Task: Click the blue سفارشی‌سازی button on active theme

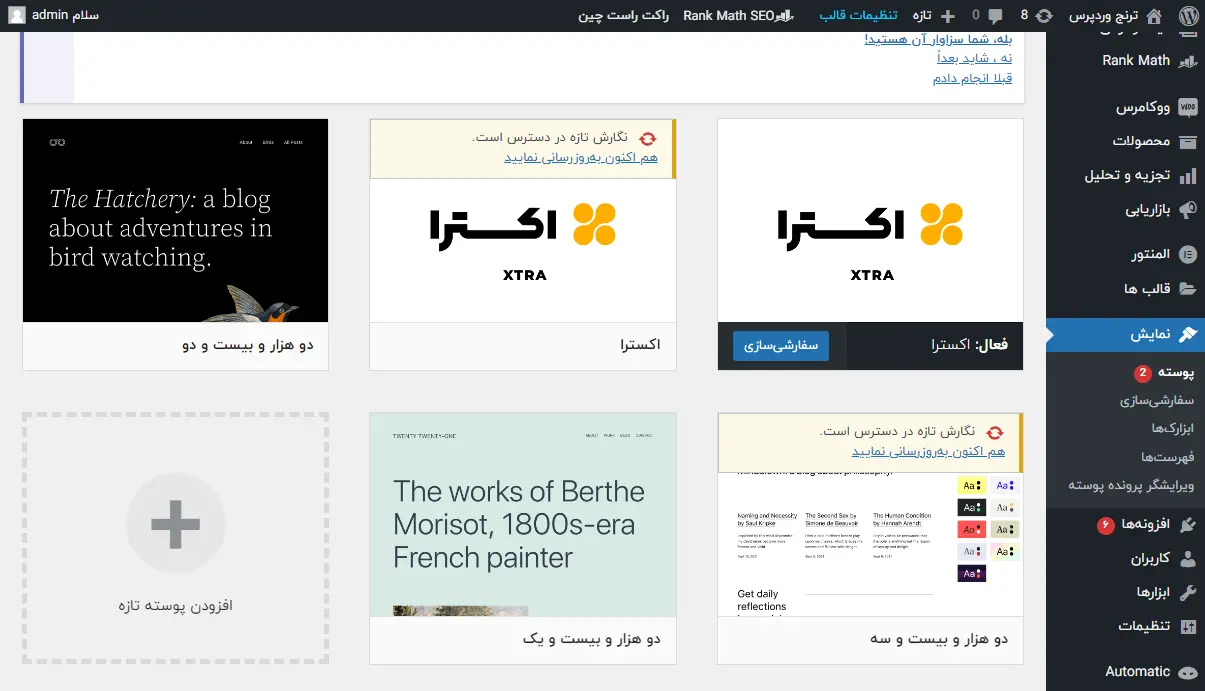Action: [780, 346]
